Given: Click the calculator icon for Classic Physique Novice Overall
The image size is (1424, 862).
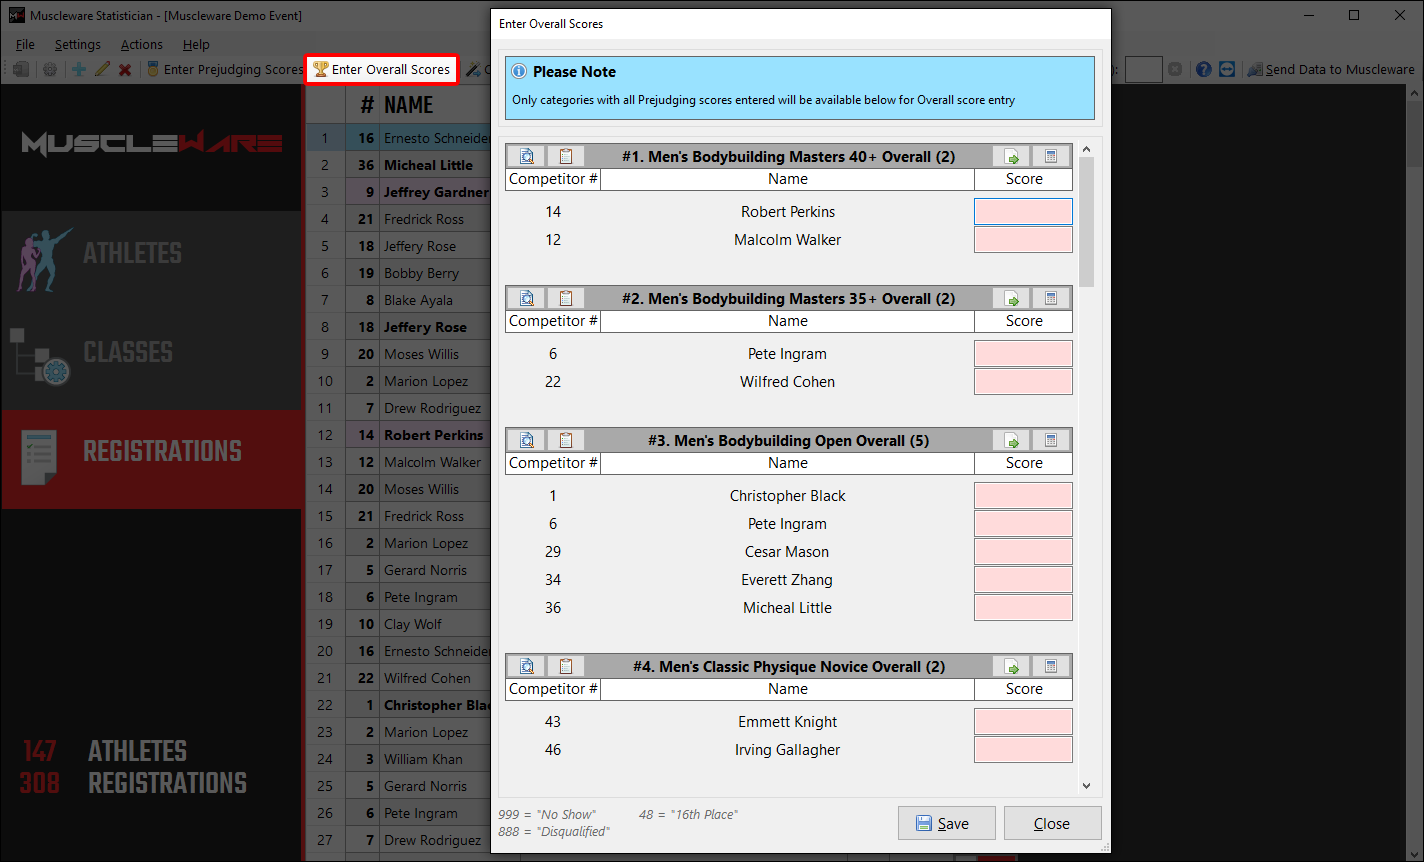Looking at the screenshot, I should click(x=1050, y=667).
